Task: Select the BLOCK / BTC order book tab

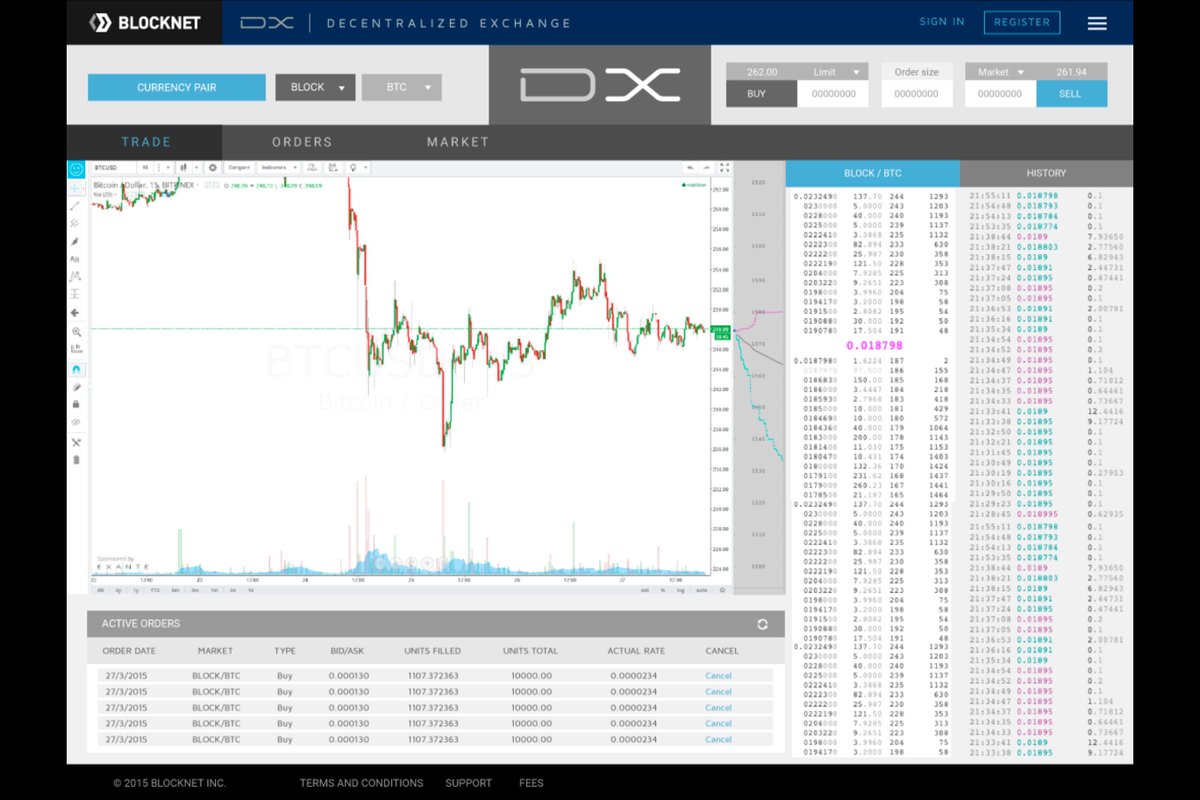Action: tap(873, 173)
